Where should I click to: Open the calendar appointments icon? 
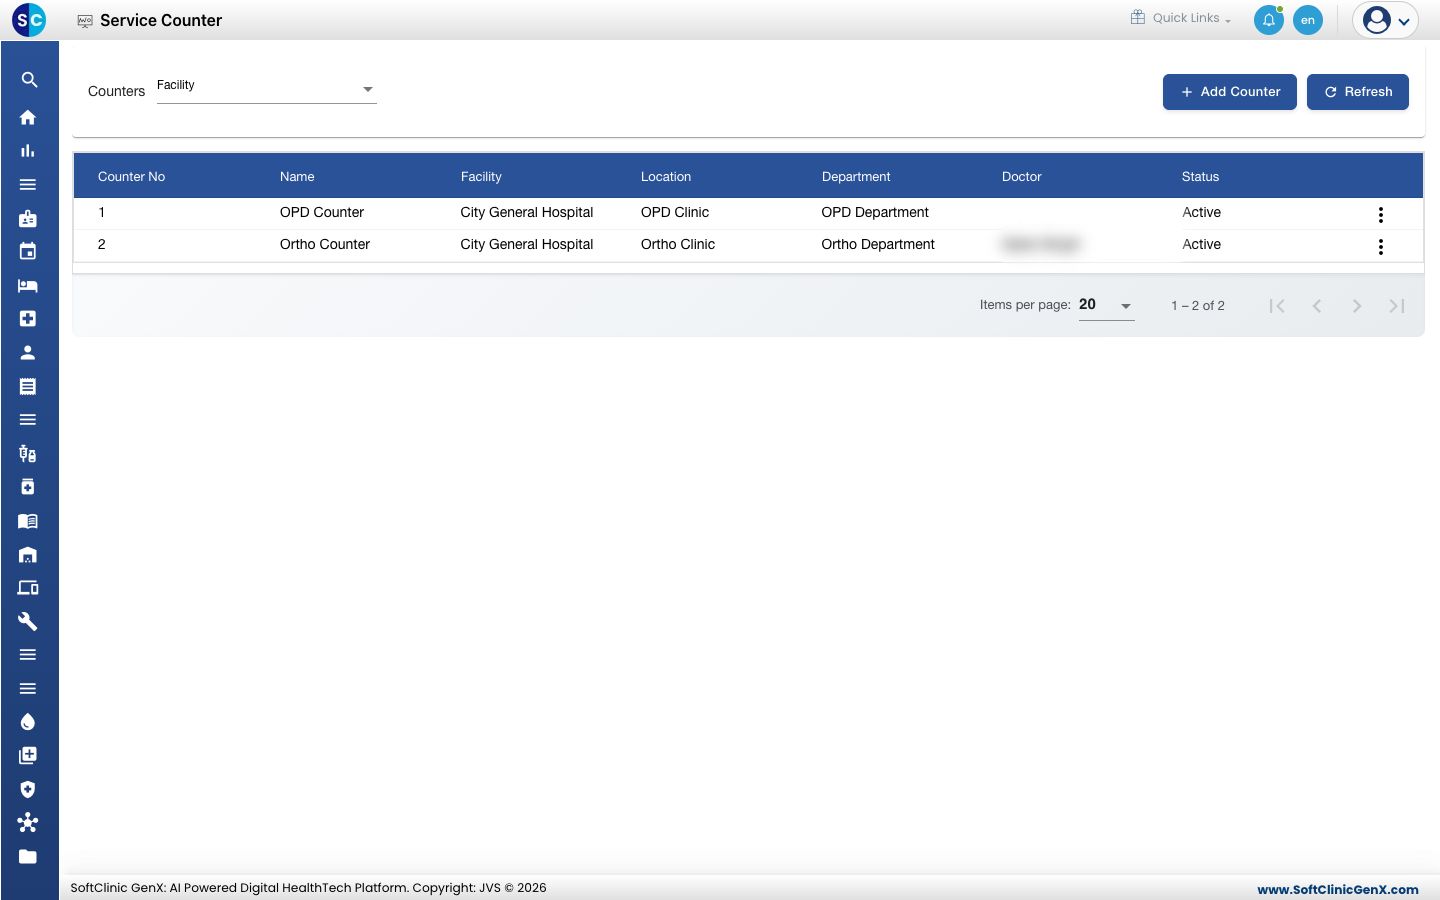pos(28,251)
